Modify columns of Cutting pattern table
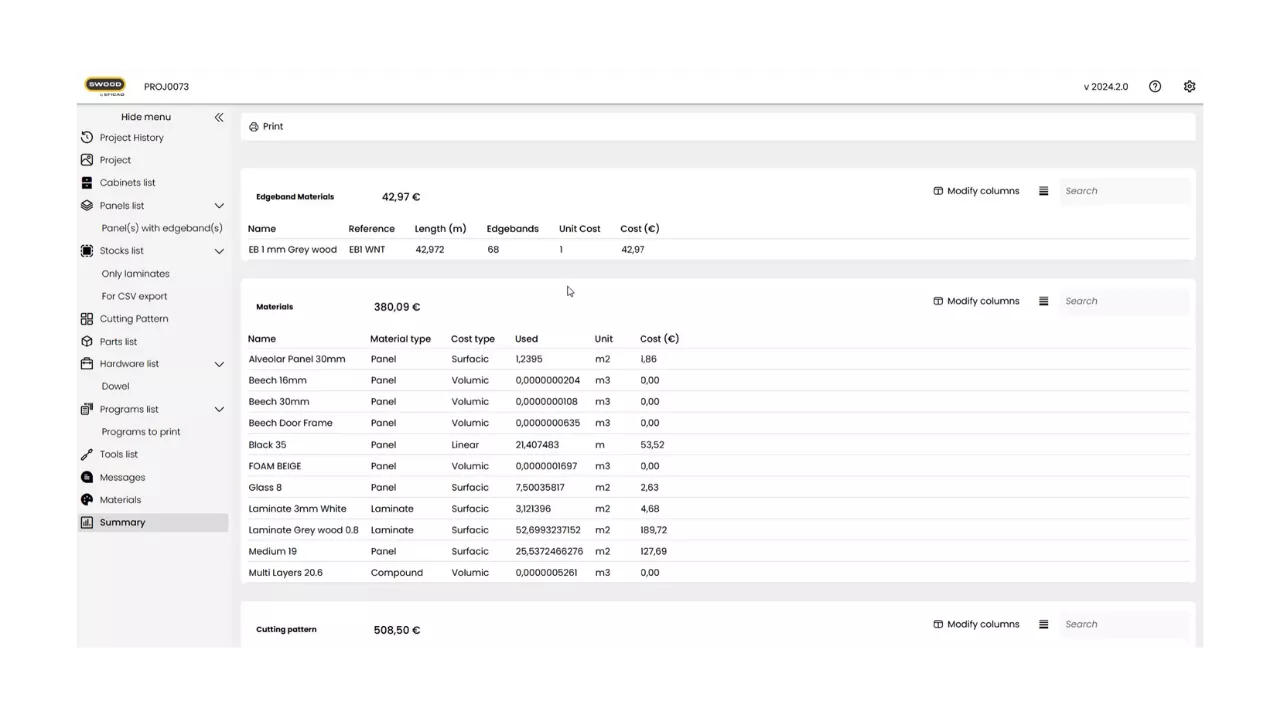Viewport: 1280px width, 720px height. tap(976, 624)
